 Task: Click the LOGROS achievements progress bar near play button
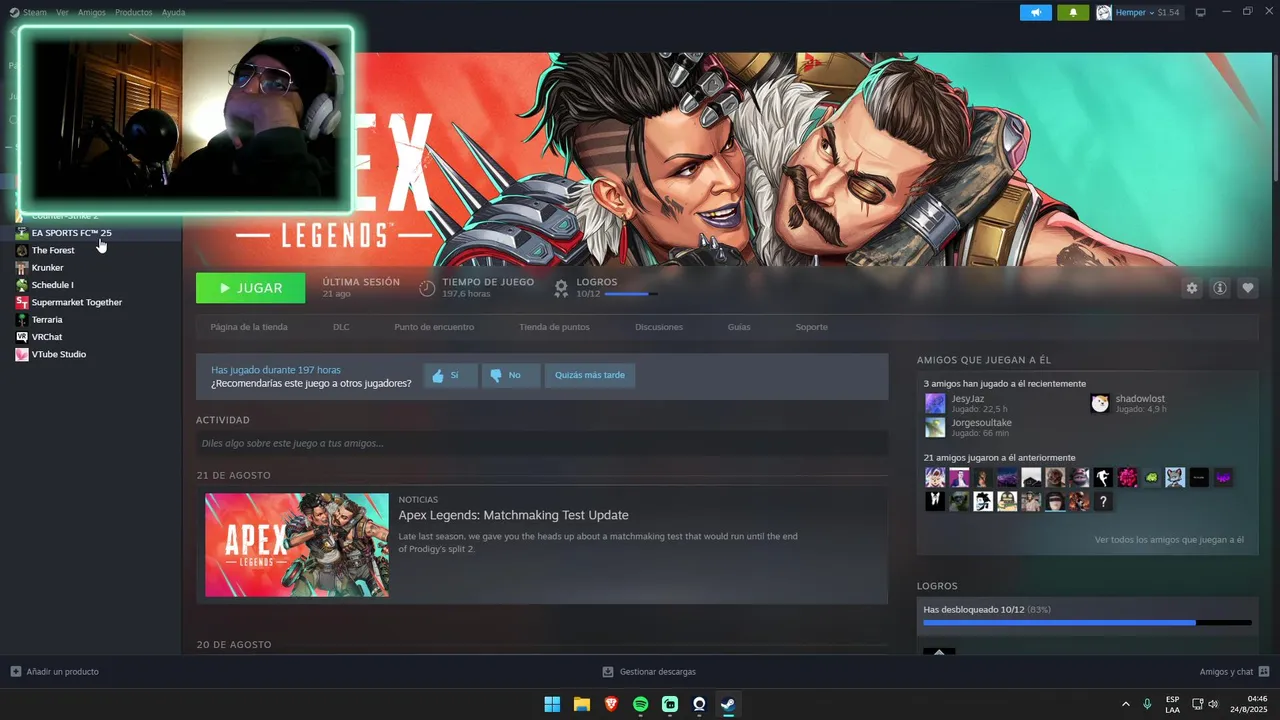[631, 294]
